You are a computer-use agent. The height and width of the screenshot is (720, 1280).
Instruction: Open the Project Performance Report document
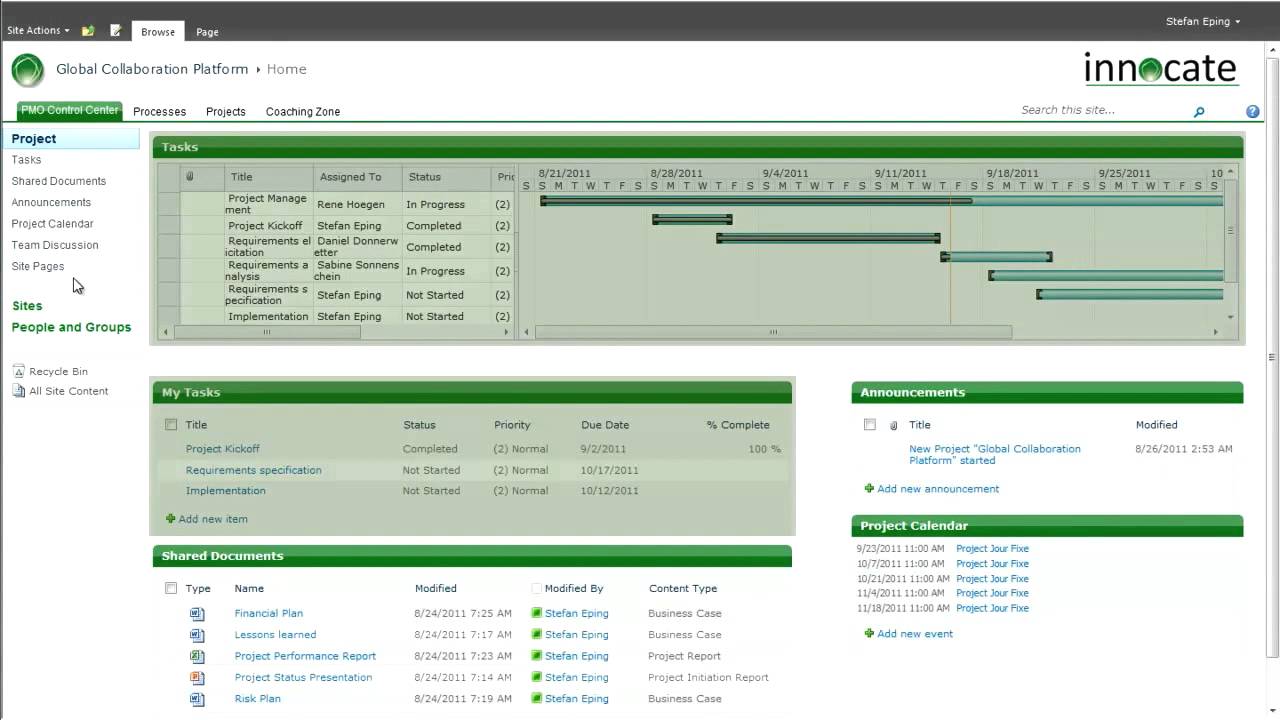305,657
